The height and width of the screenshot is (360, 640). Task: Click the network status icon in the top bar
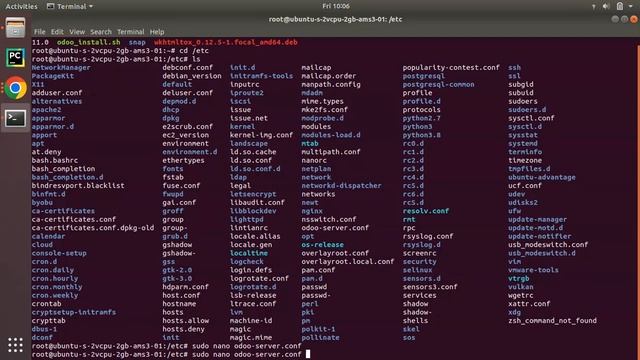point(593,7)
